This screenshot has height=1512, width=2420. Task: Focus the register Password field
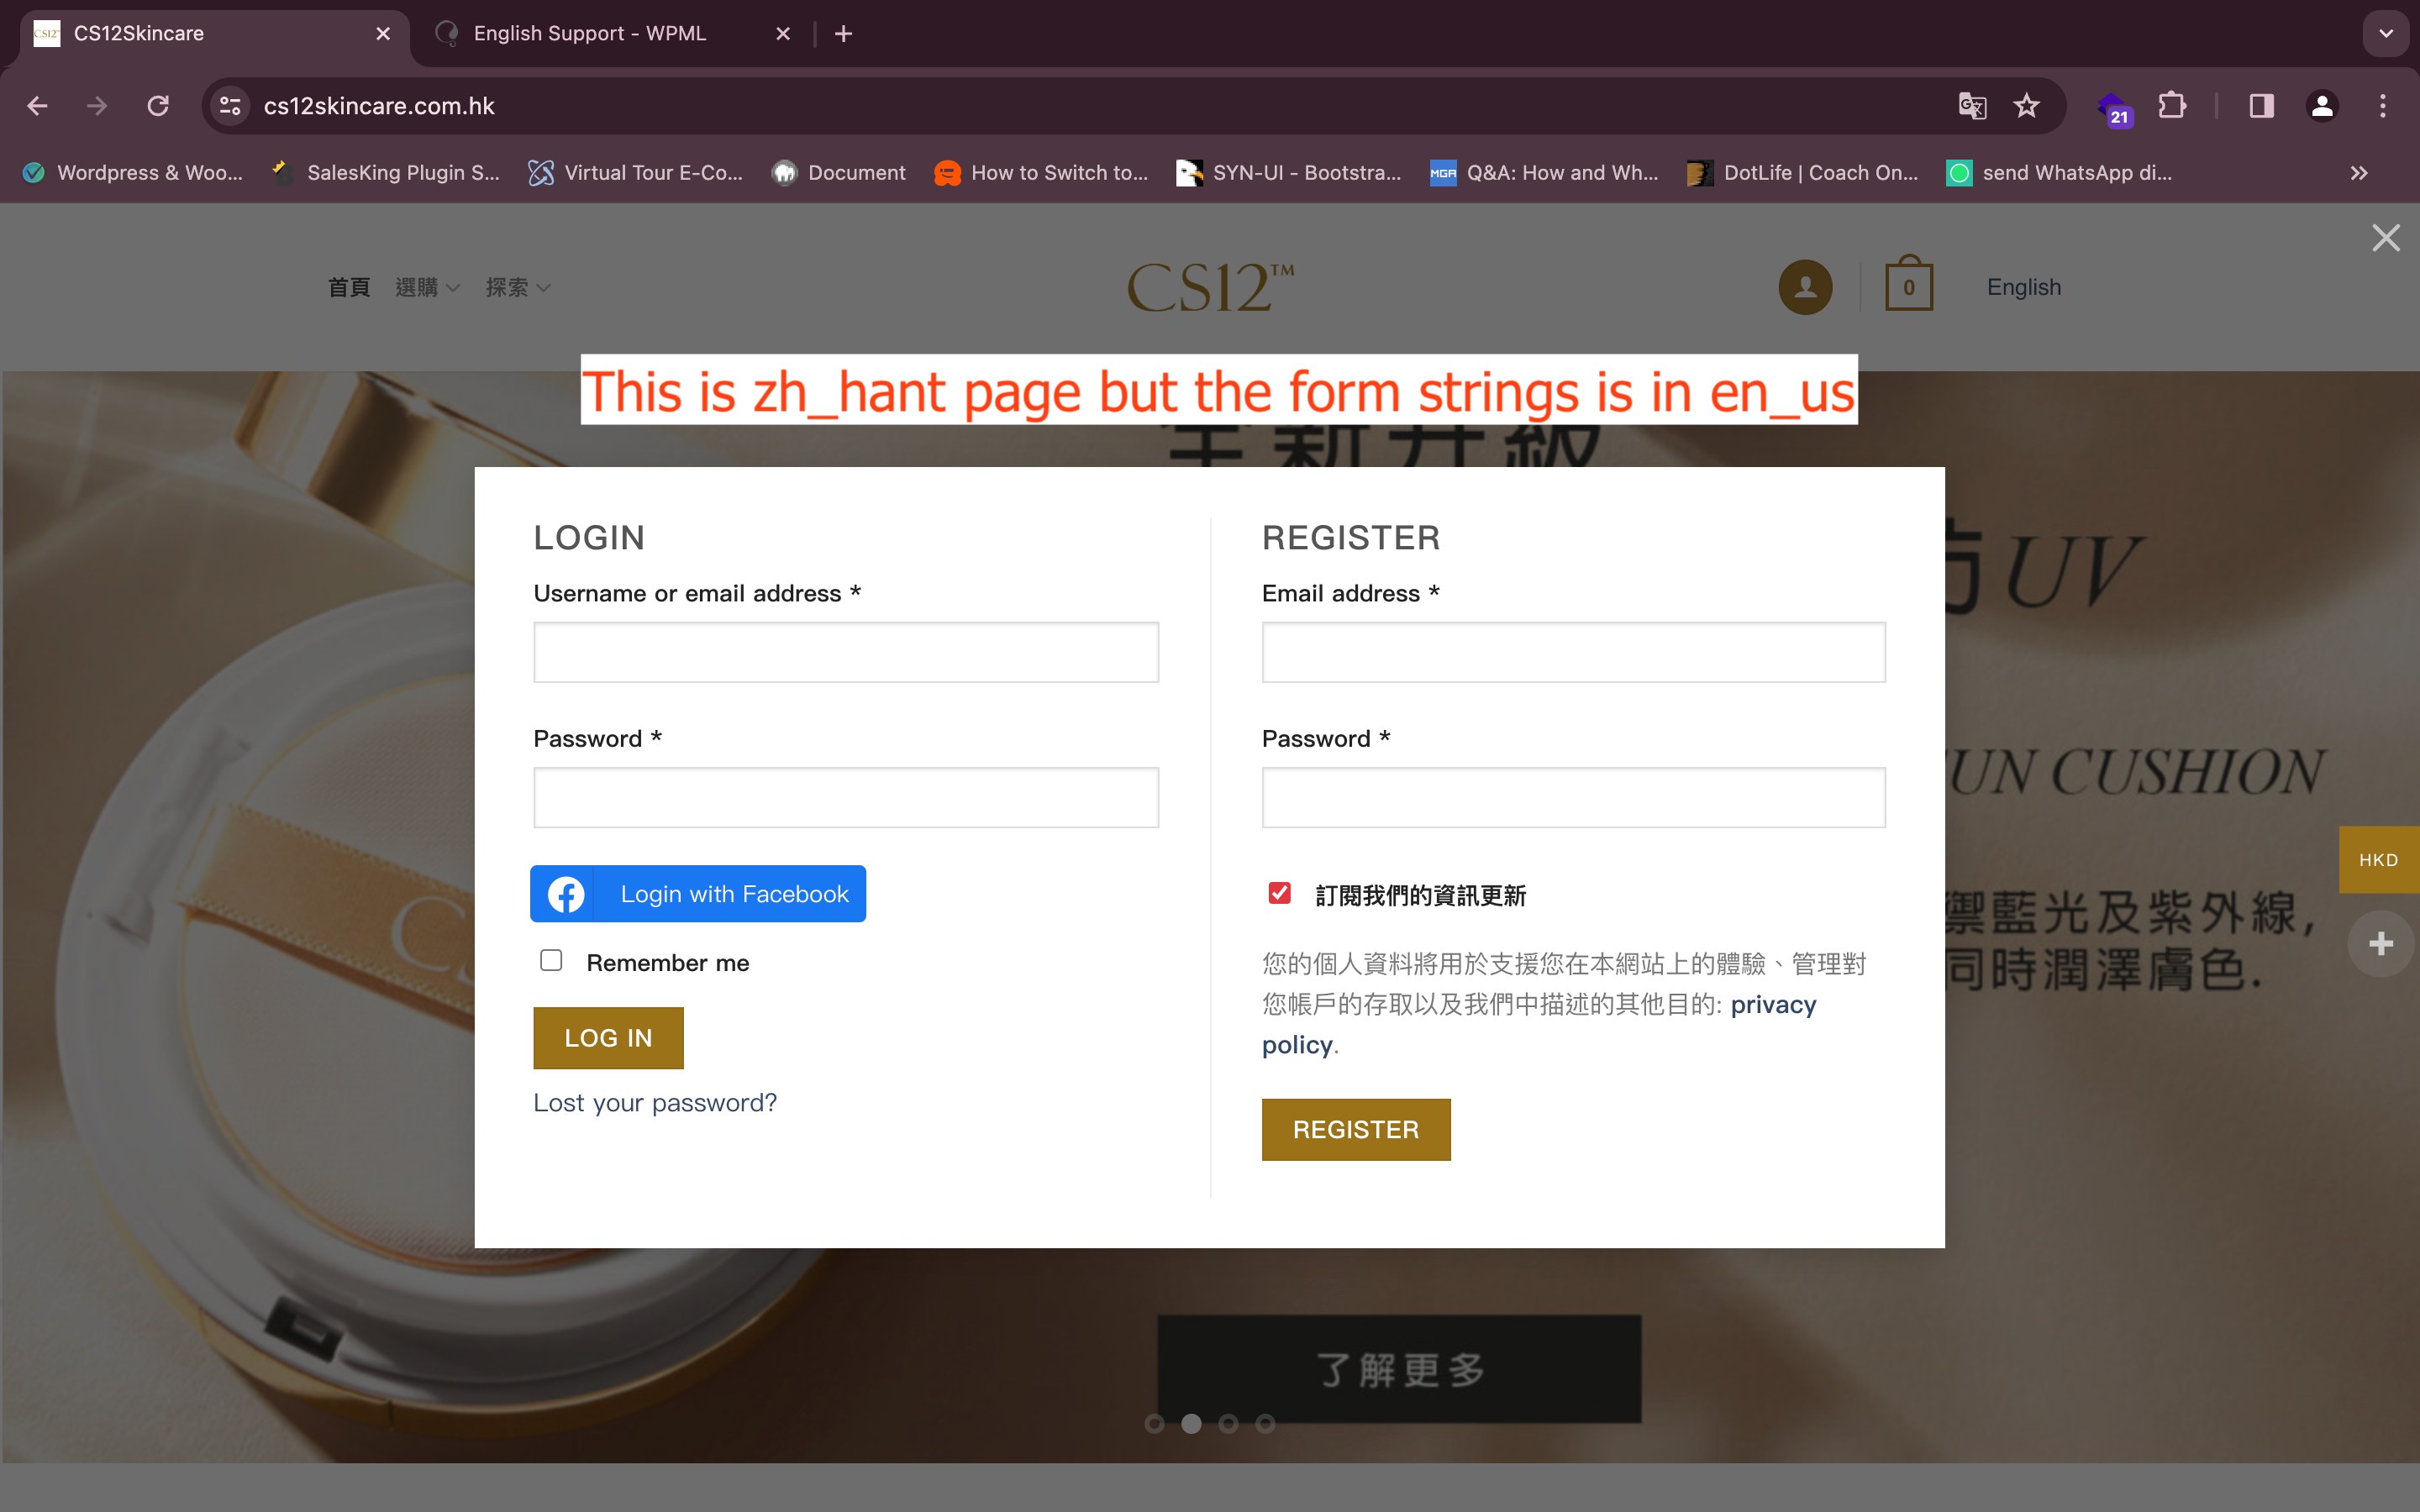point(1574,797)
